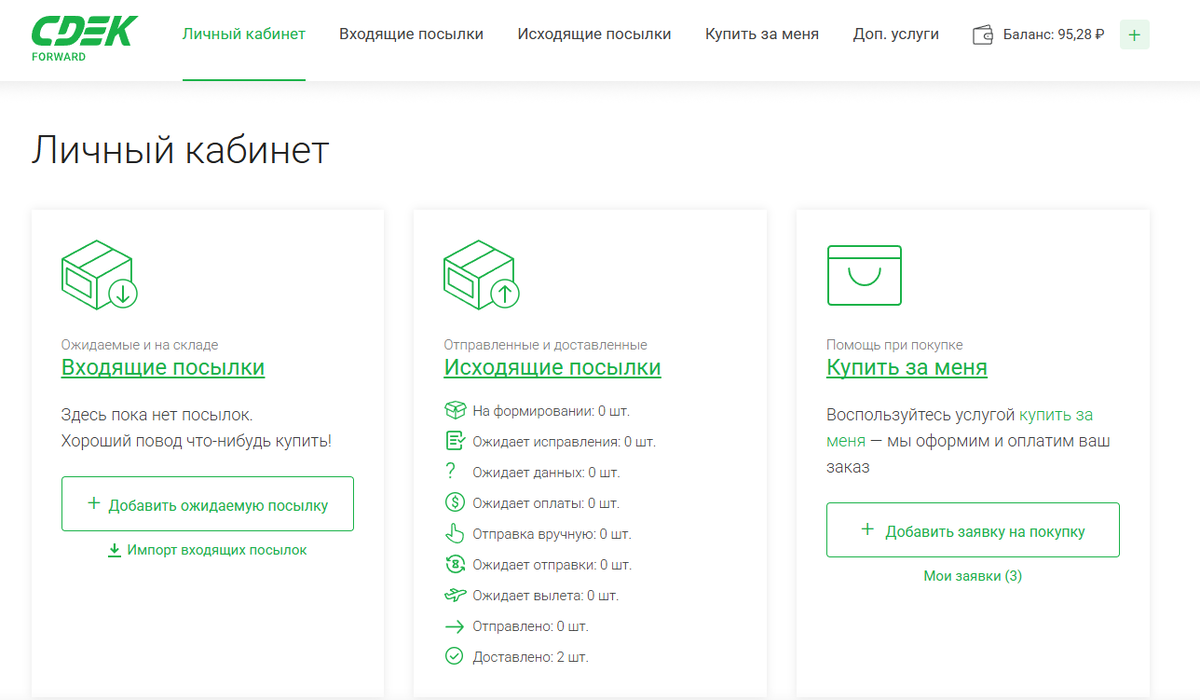Click the download icon by 'Импорт входящих посылок'

(x=114, y=550)
